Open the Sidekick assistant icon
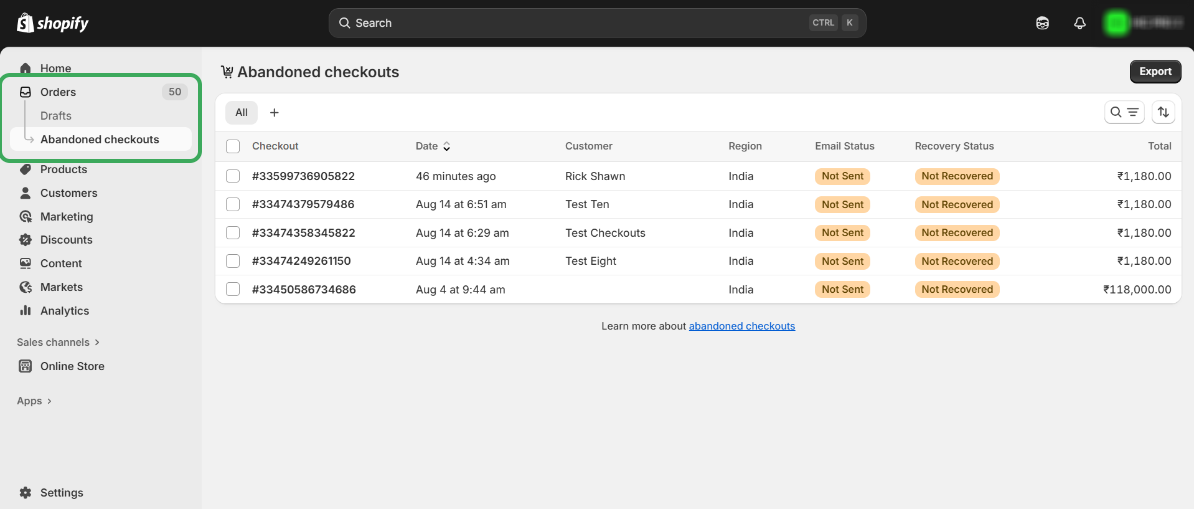 tap(1043, 23)
